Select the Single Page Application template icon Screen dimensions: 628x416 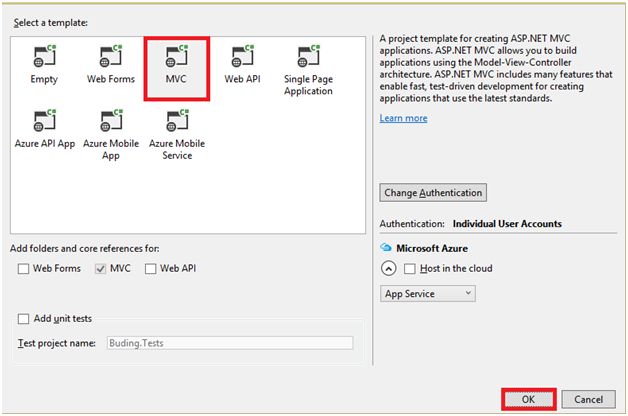[309, 56]
